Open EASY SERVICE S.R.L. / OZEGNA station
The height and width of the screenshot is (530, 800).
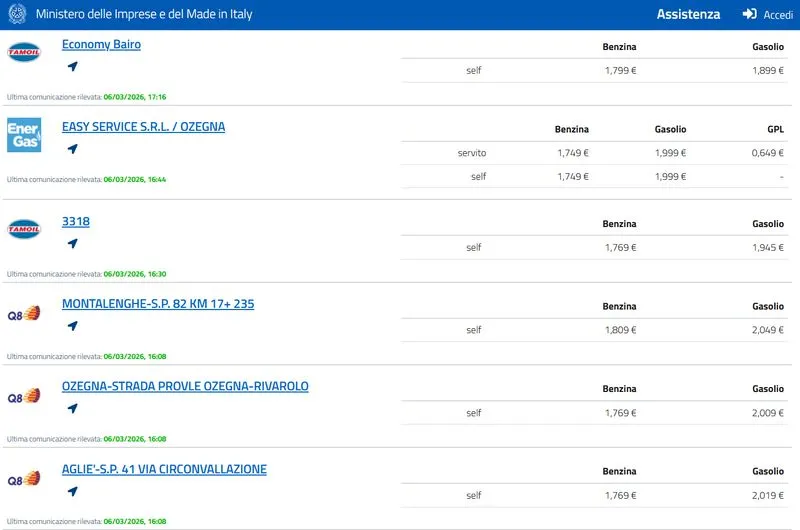coord(143,127)
